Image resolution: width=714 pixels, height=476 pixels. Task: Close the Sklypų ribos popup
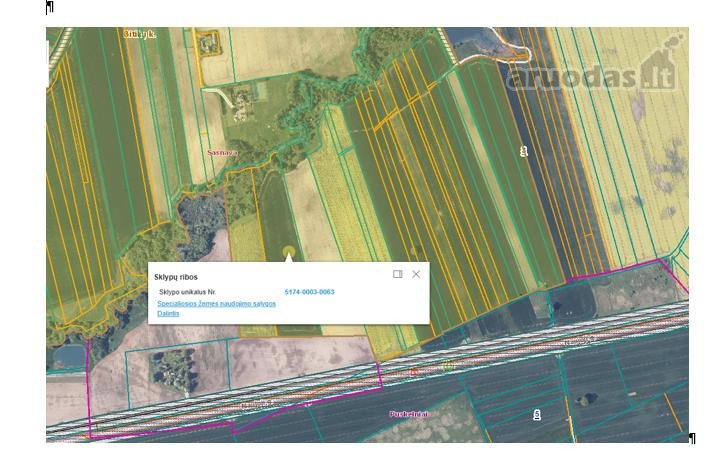[x=416, y=274]
